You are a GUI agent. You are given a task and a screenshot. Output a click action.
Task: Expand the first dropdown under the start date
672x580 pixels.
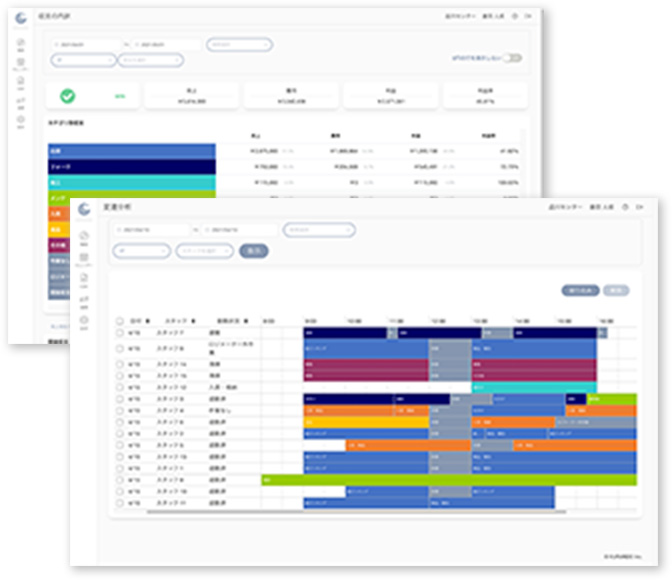(142, 251)
